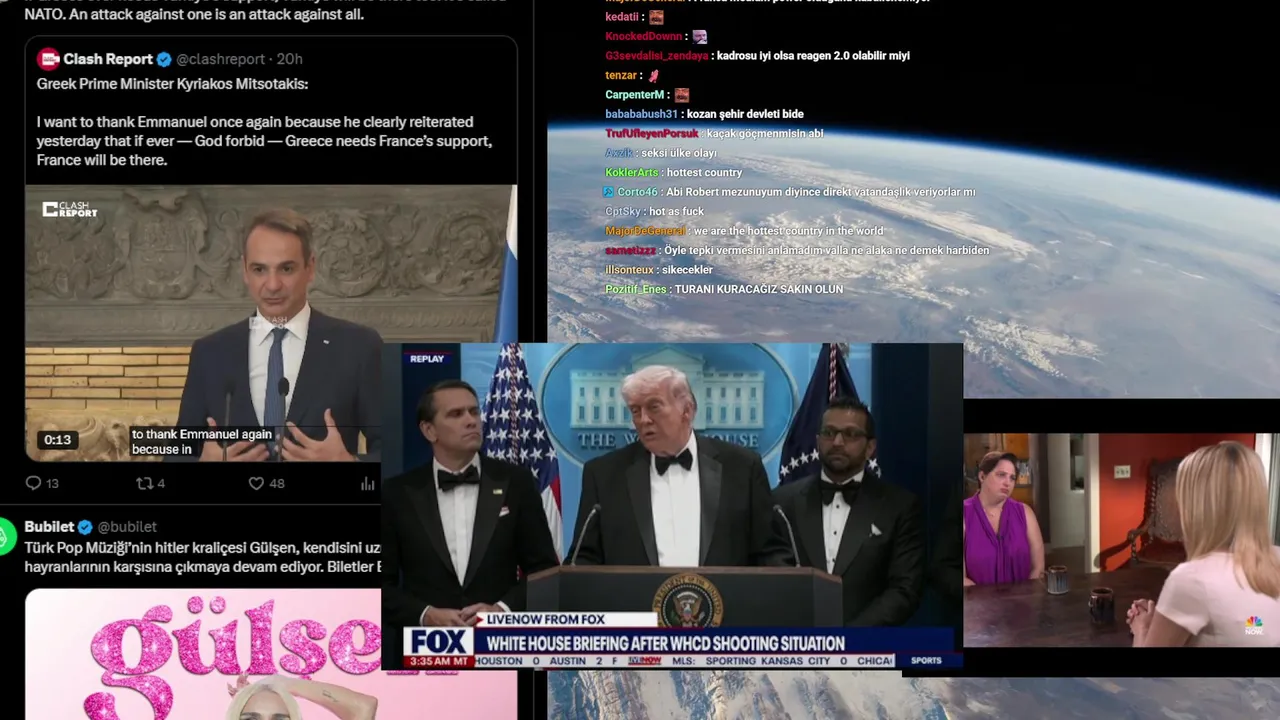The height and width of the screenshot is (720, 1280).
Task: Open the 20h tweet timestamp
Action: coord(290,59)
